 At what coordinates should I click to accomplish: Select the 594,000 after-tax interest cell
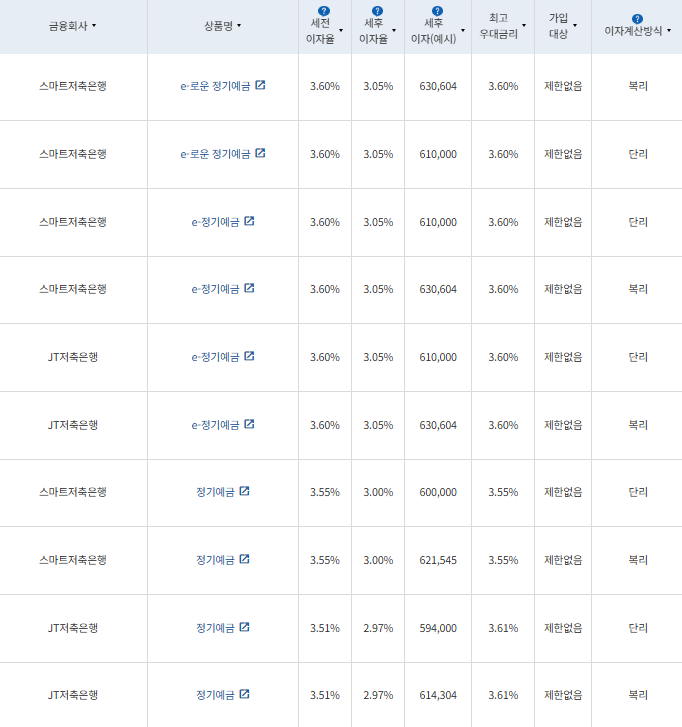(x=438, y=628)
